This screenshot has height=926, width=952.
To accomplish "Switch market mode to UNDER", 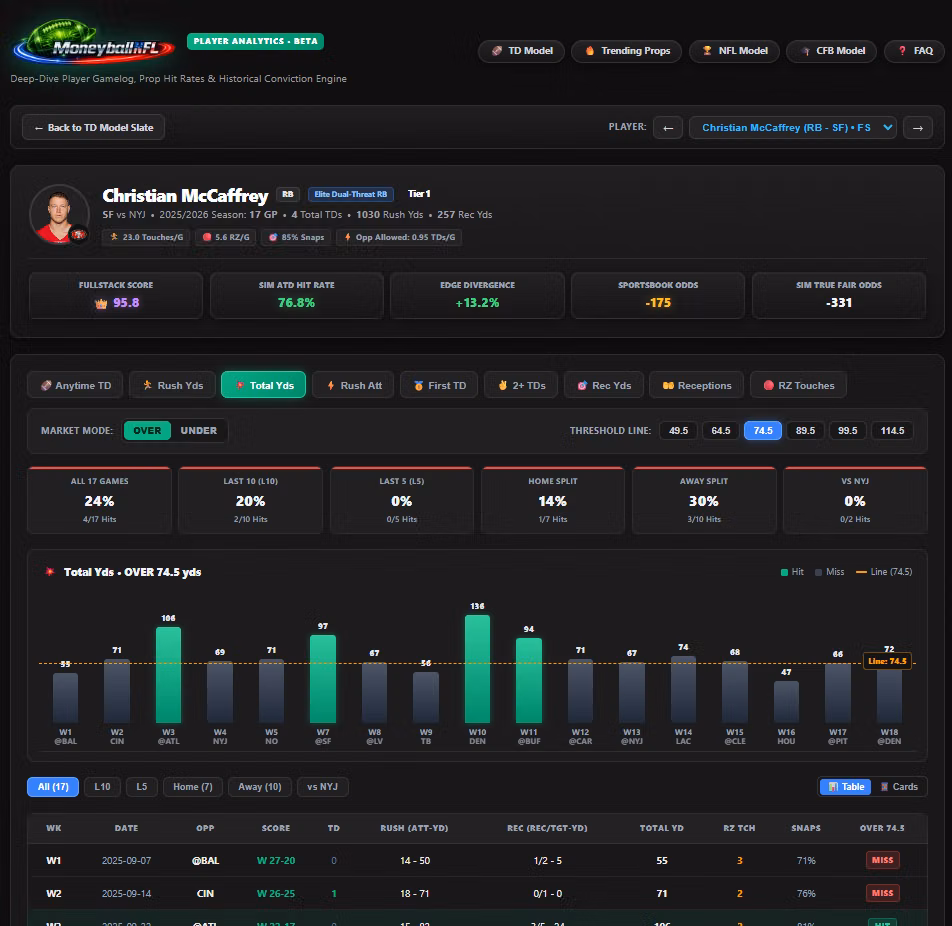I will click(x=199, y=431).
